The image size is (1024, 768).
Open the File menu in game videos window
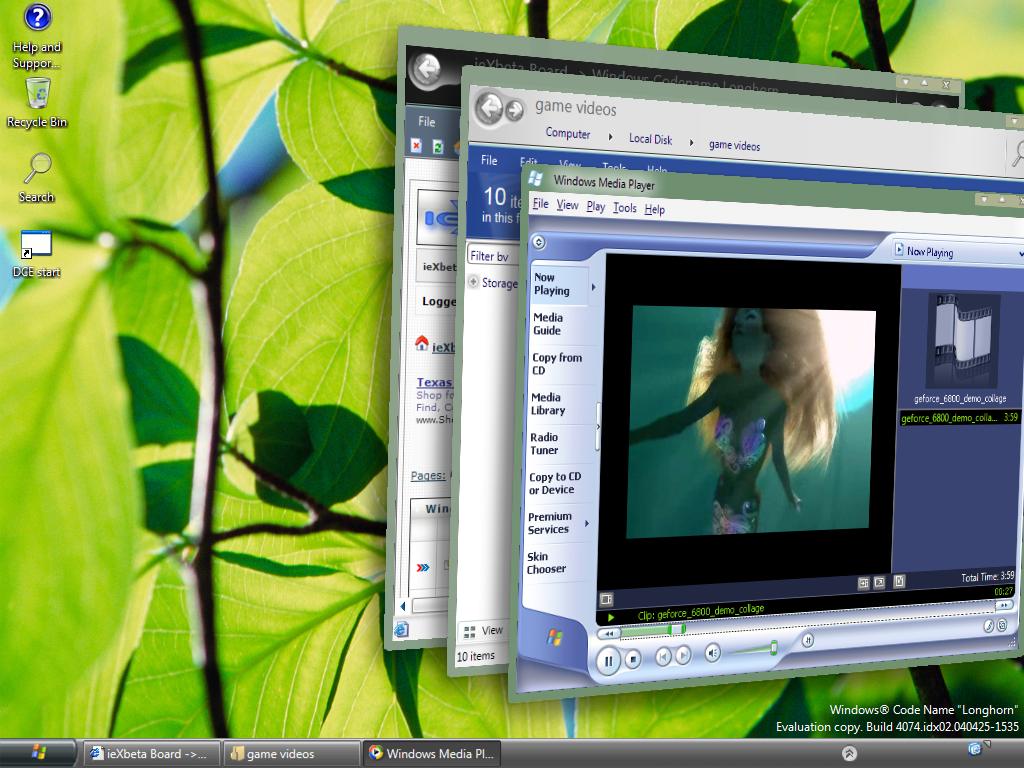(x=489, y=160)
